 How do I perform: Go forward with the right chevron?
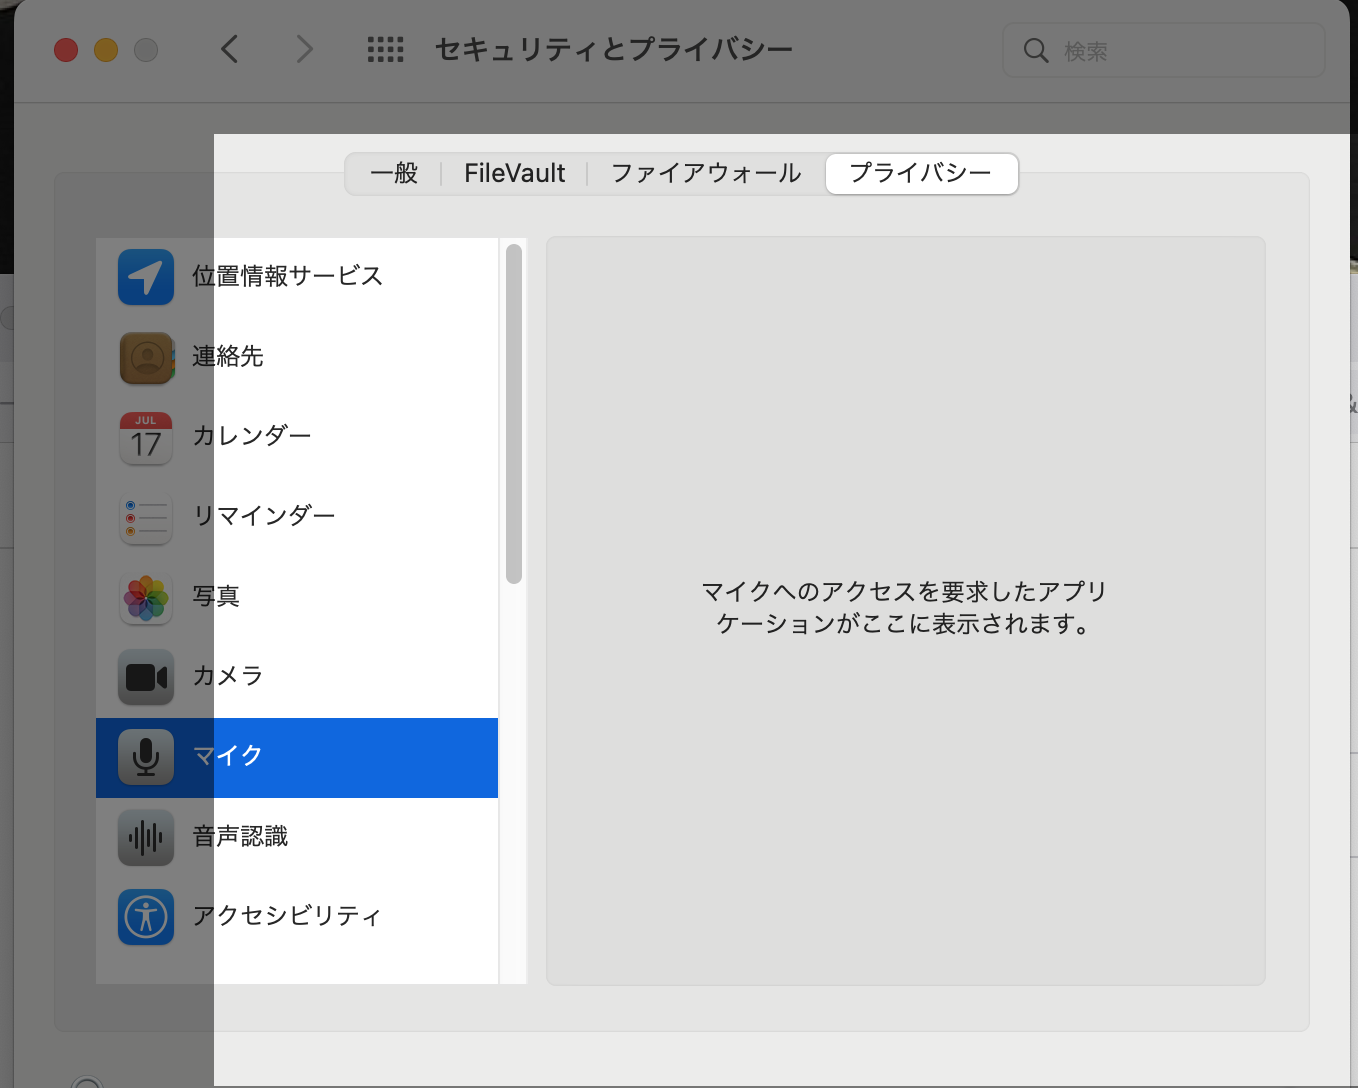pyautogui.click(x=305, y=49)
